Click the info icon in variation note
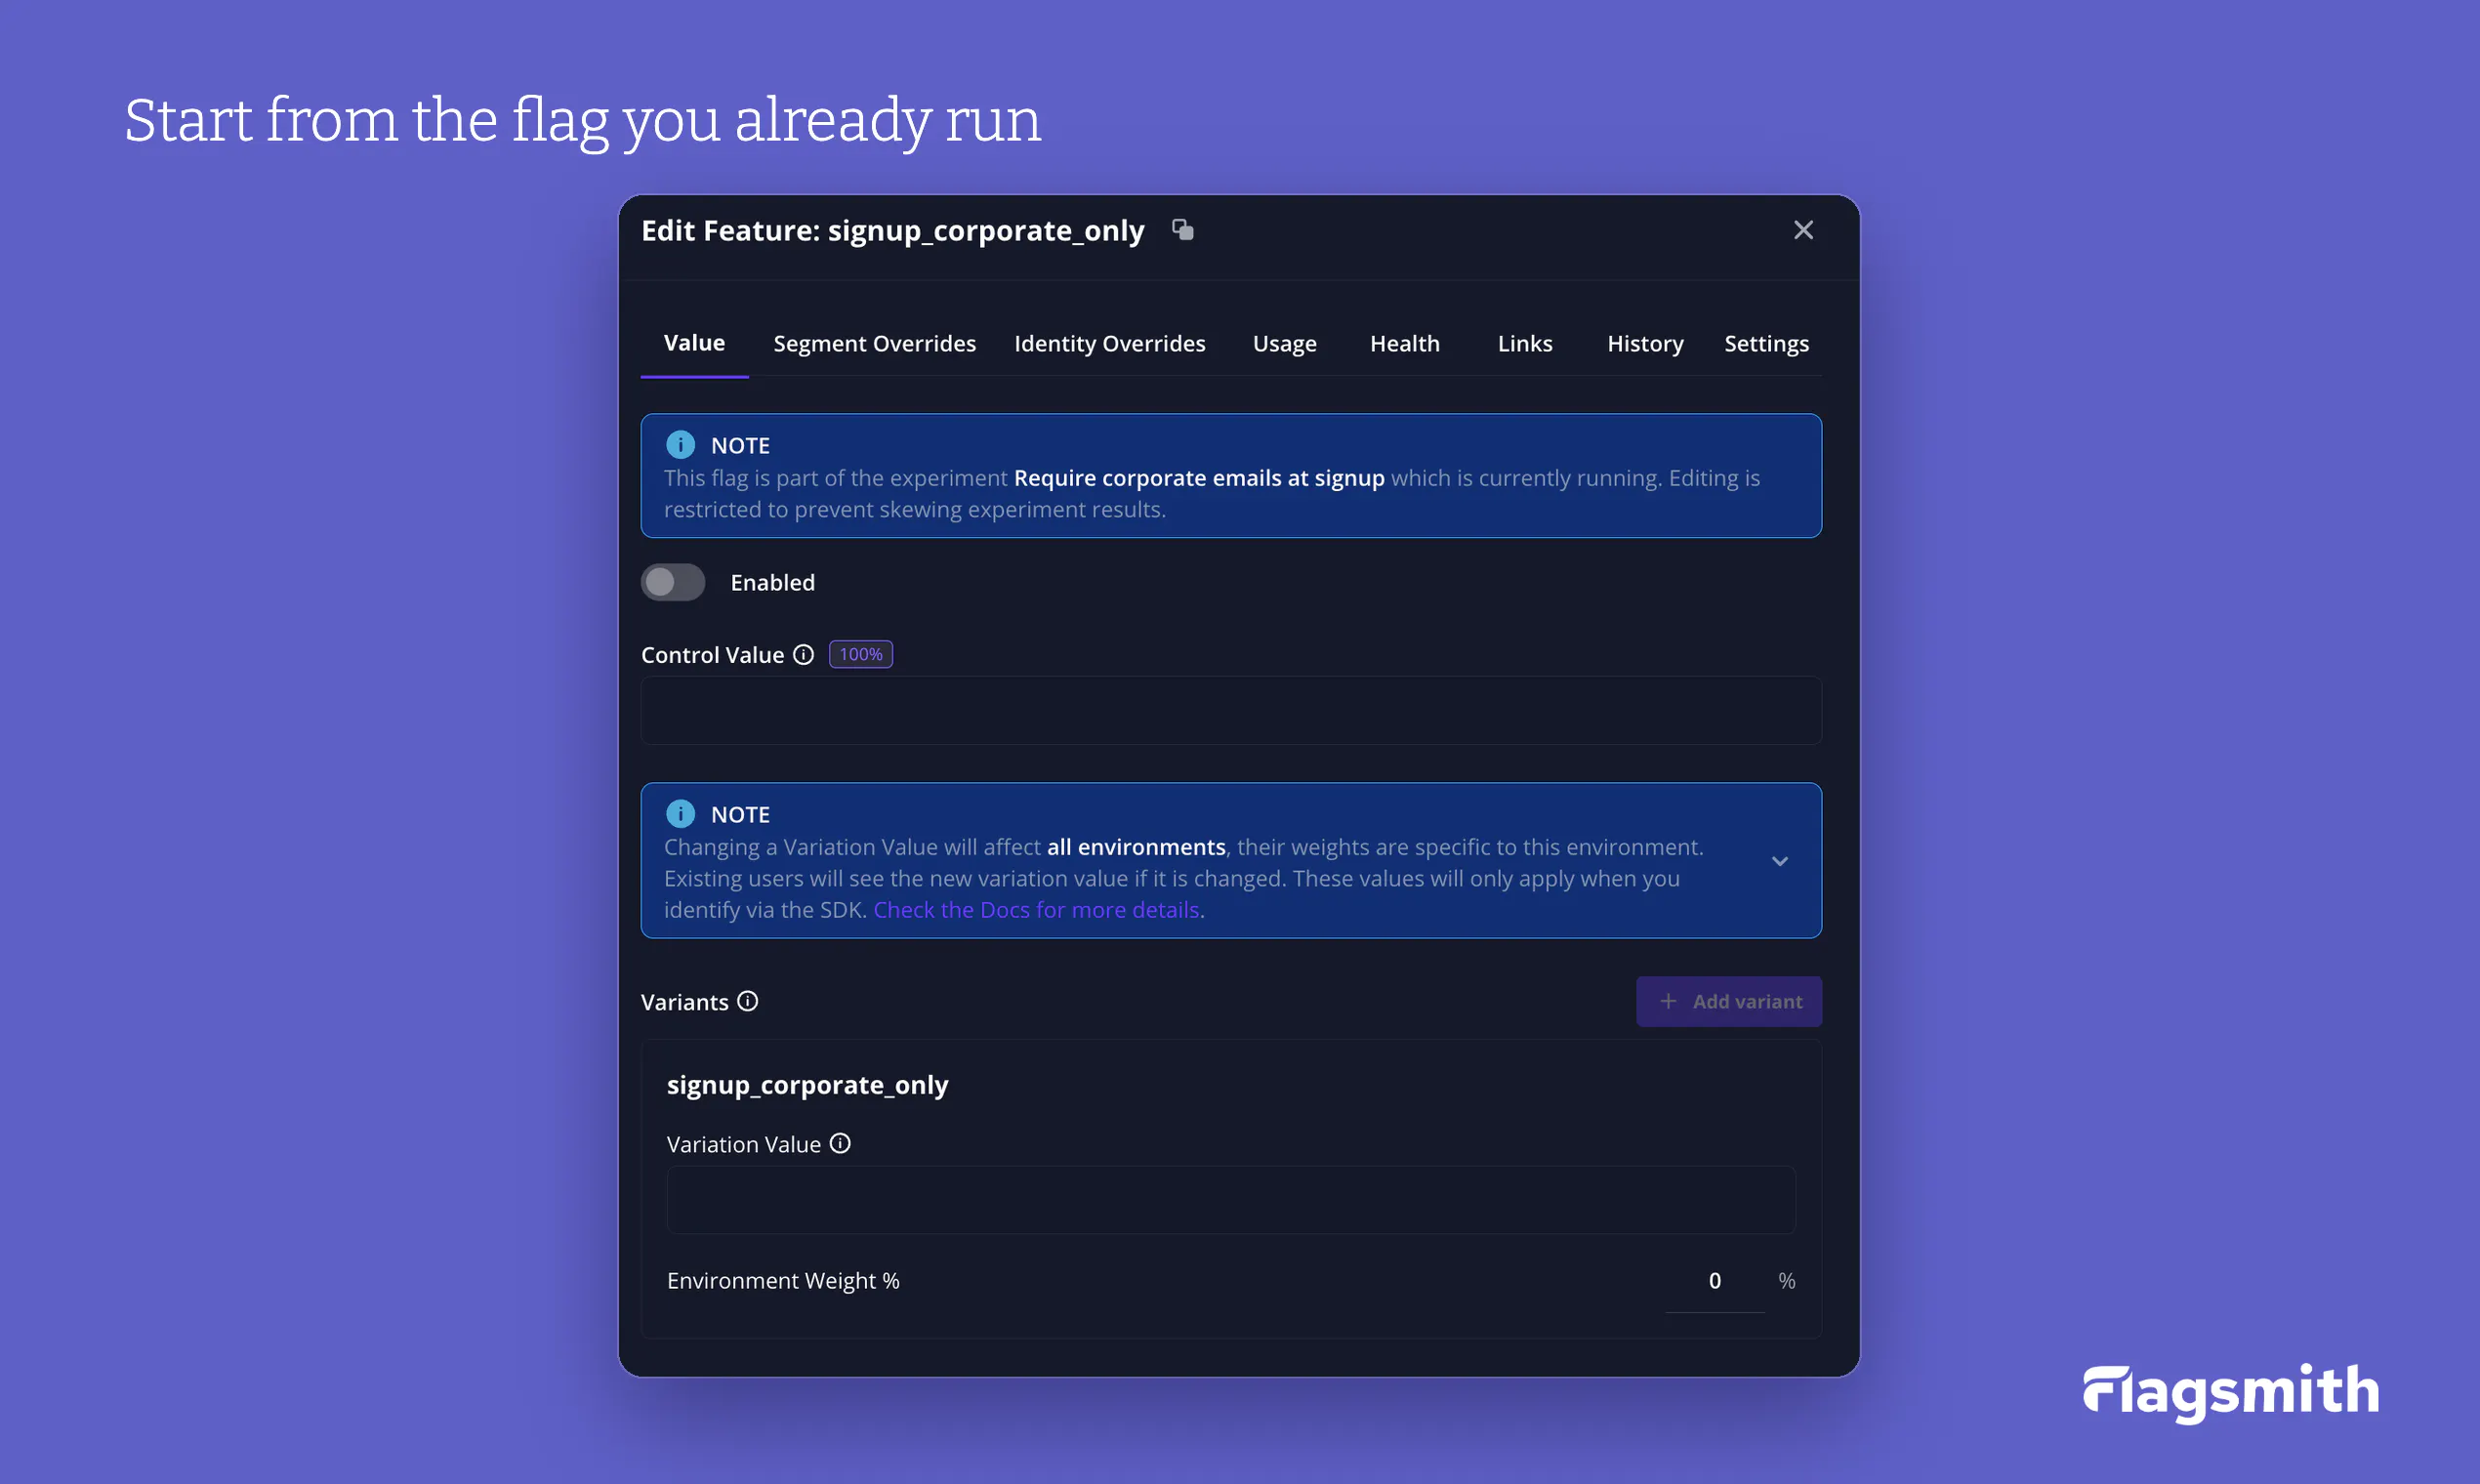 pyautogui.click(x=680, y=813)
